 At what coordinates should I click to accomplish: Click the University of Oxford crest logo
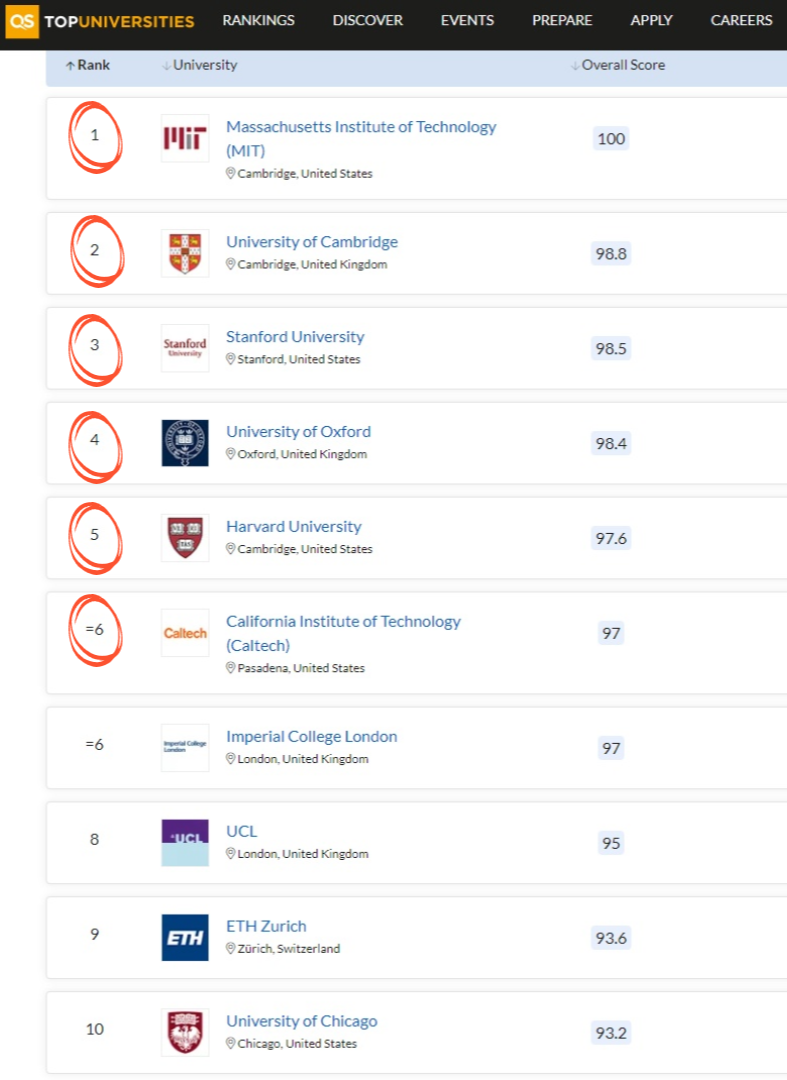click(x=185, y=443)
